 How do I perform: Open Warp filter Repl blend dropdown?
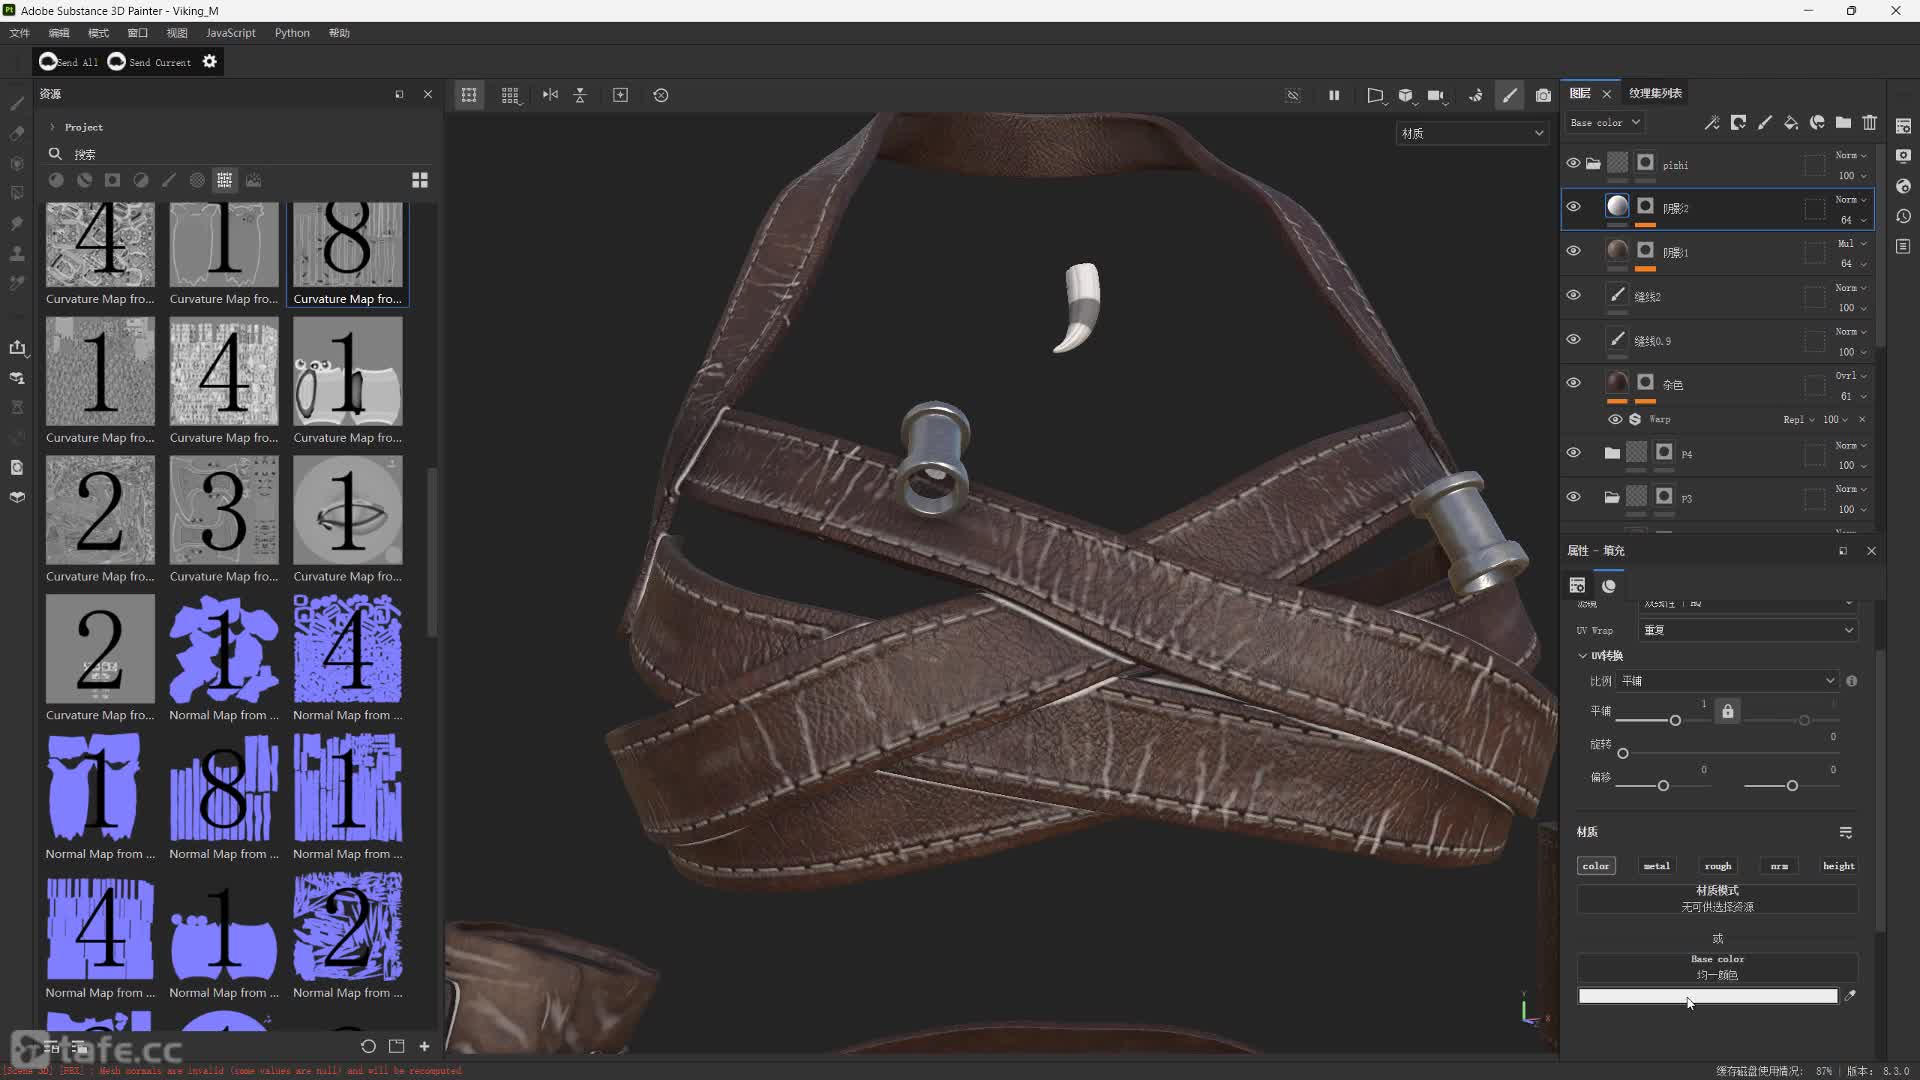(1798, 420)
